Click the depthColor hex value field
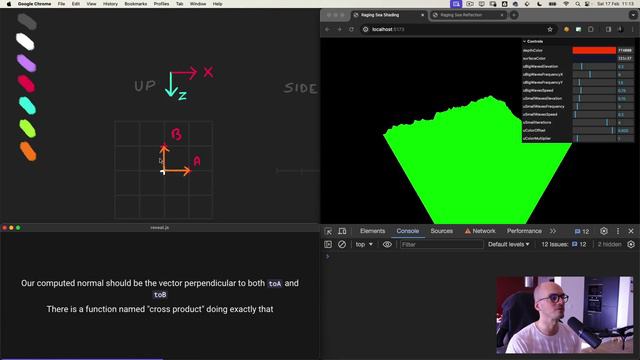This screenshot has width=640, height=360. (x=625, y=50)
